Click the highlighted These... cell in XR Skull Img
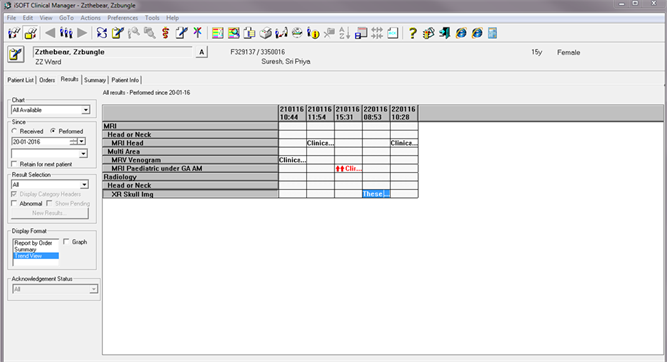The width and height of the screenshot is (667, 362). [x=376, y=194]
